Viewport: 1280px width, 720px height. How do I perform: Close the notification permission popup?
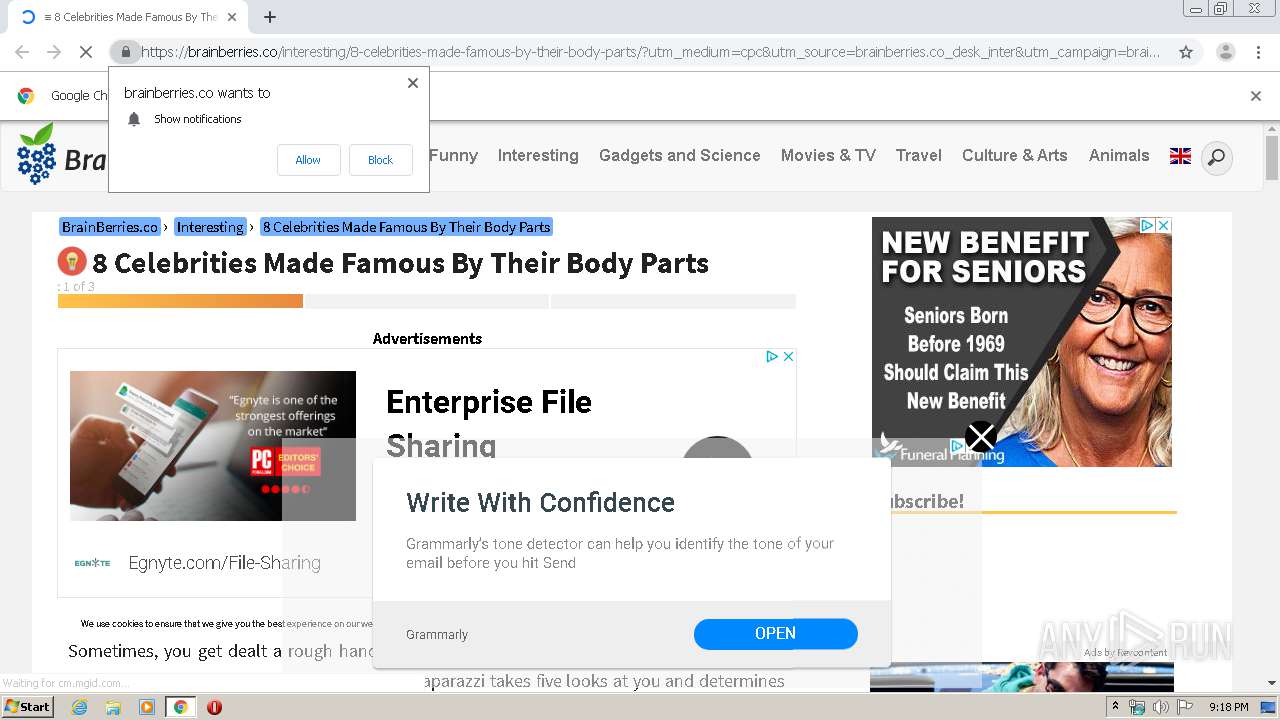click(413, 83)
